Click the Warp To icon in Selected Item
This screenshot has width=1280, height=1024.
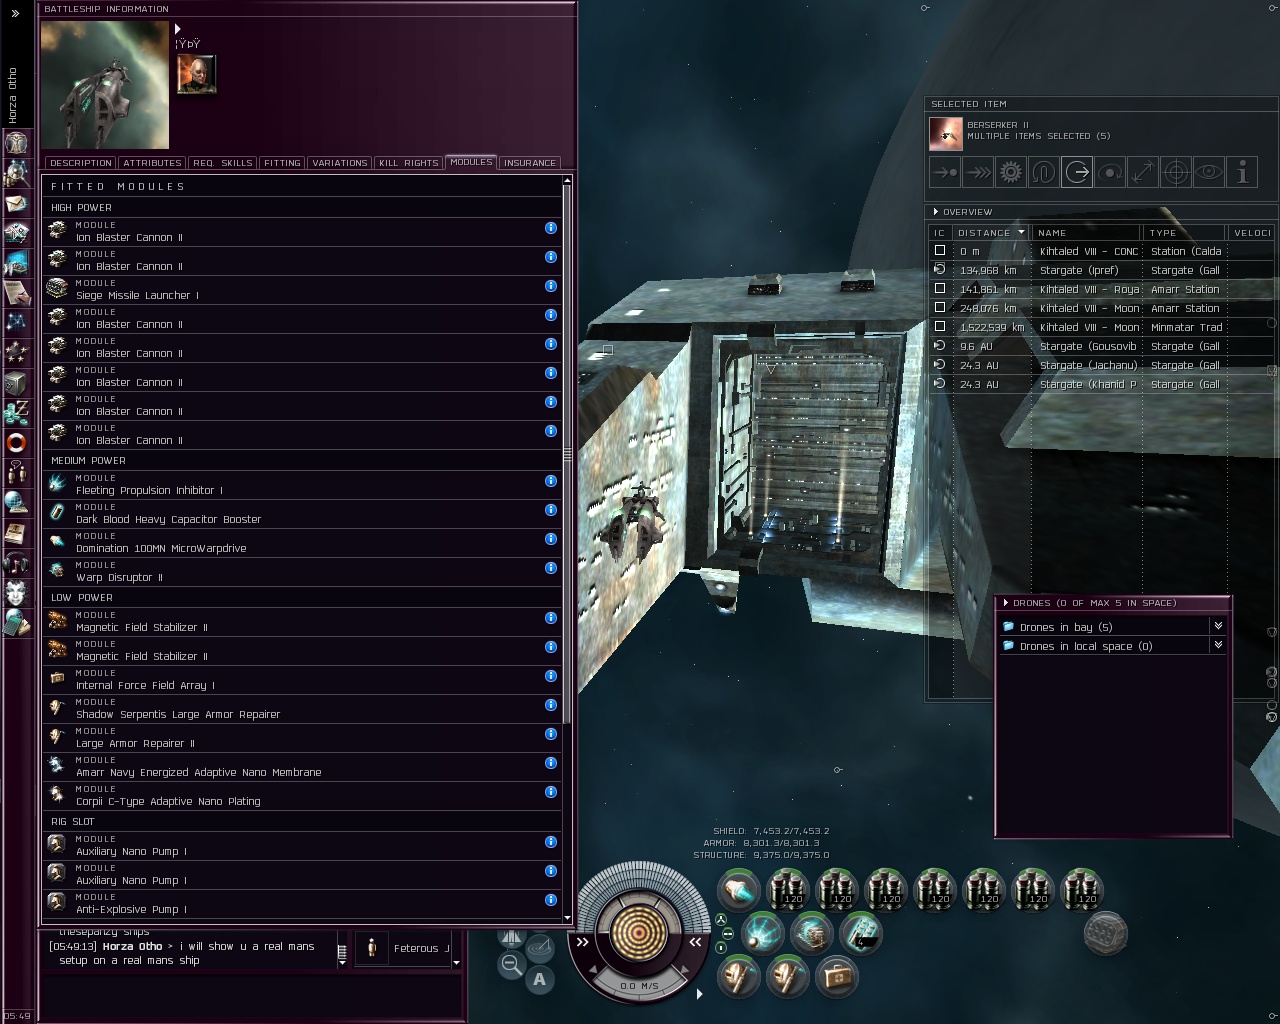pyautogui.click(x=978, y=172)
